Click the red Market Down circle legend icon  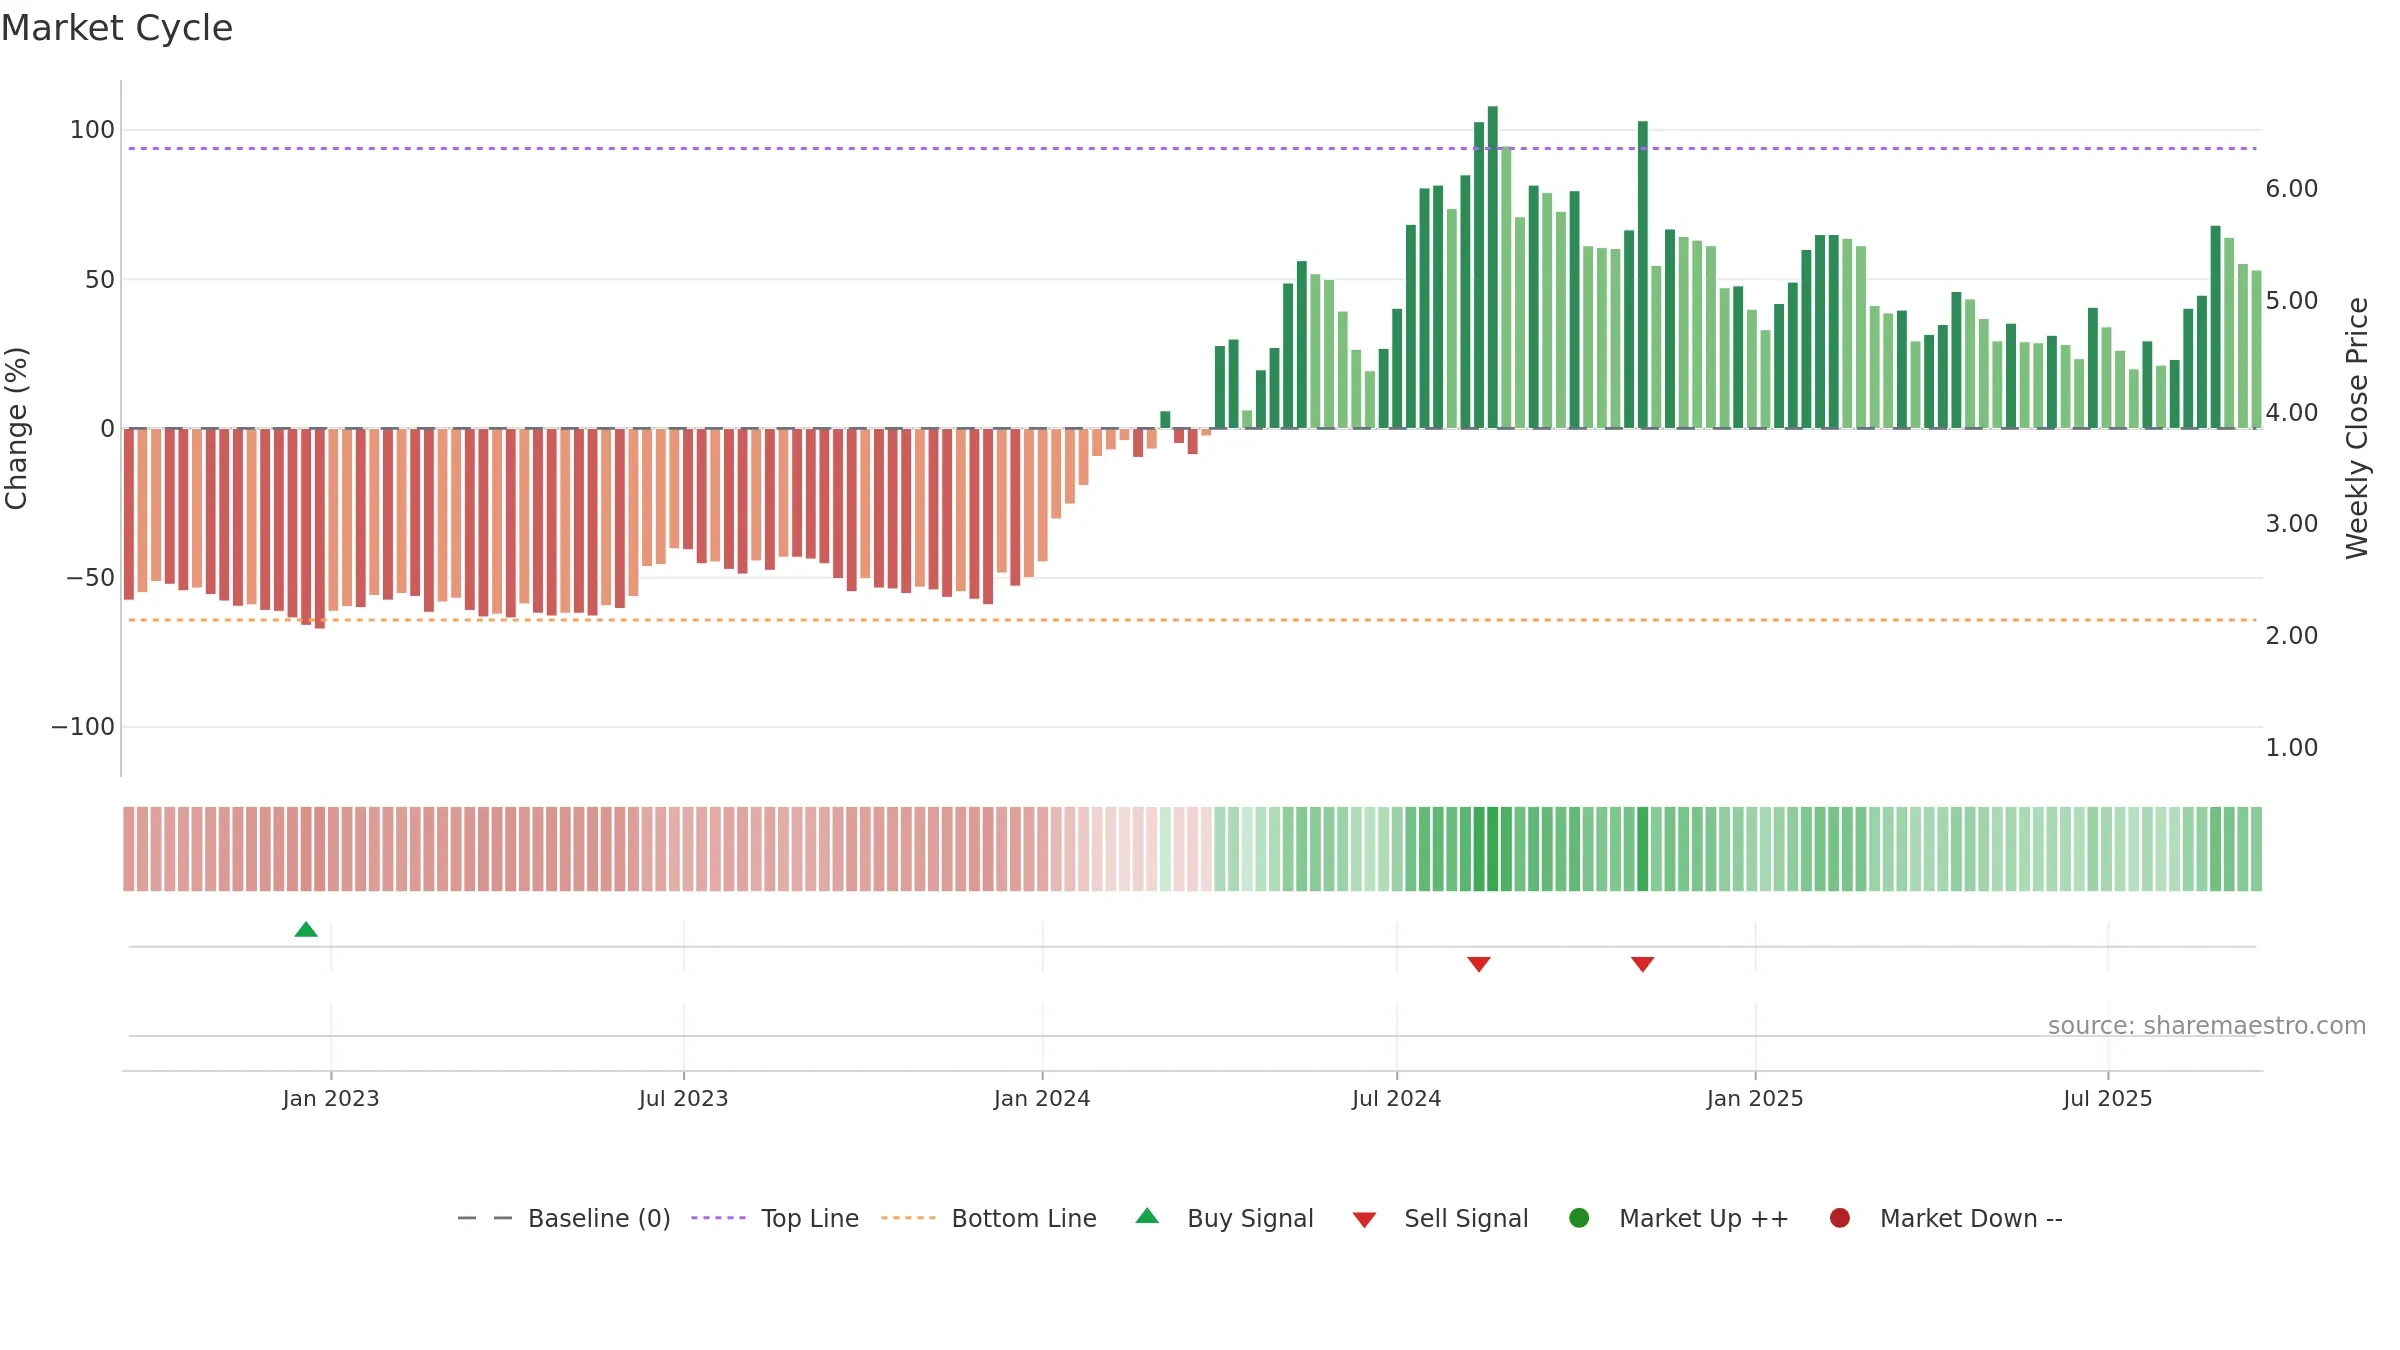tap(1839, 1218)
